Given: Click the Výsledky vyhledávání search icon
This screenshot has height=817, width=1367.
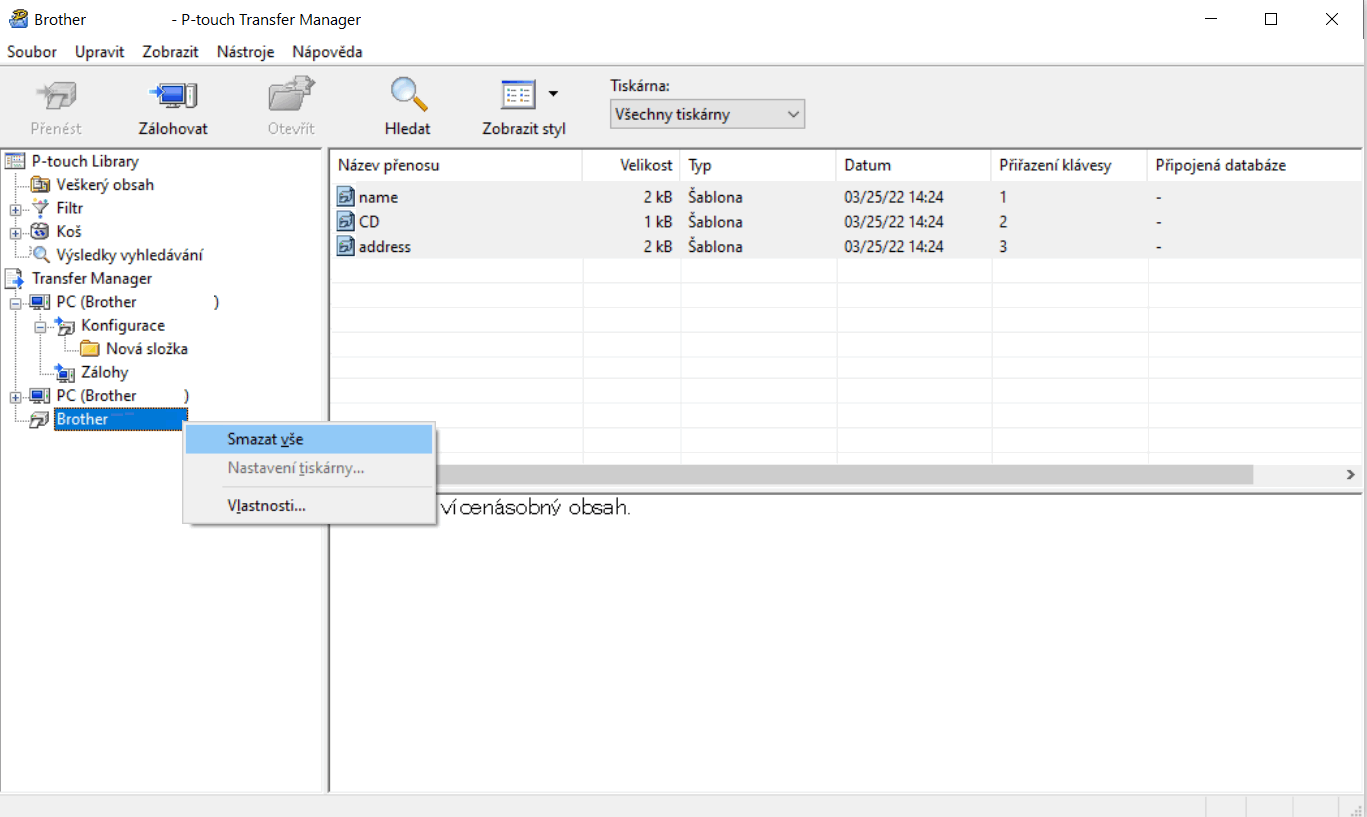Looking at the screenshot, I should click(x=40, y=255).
